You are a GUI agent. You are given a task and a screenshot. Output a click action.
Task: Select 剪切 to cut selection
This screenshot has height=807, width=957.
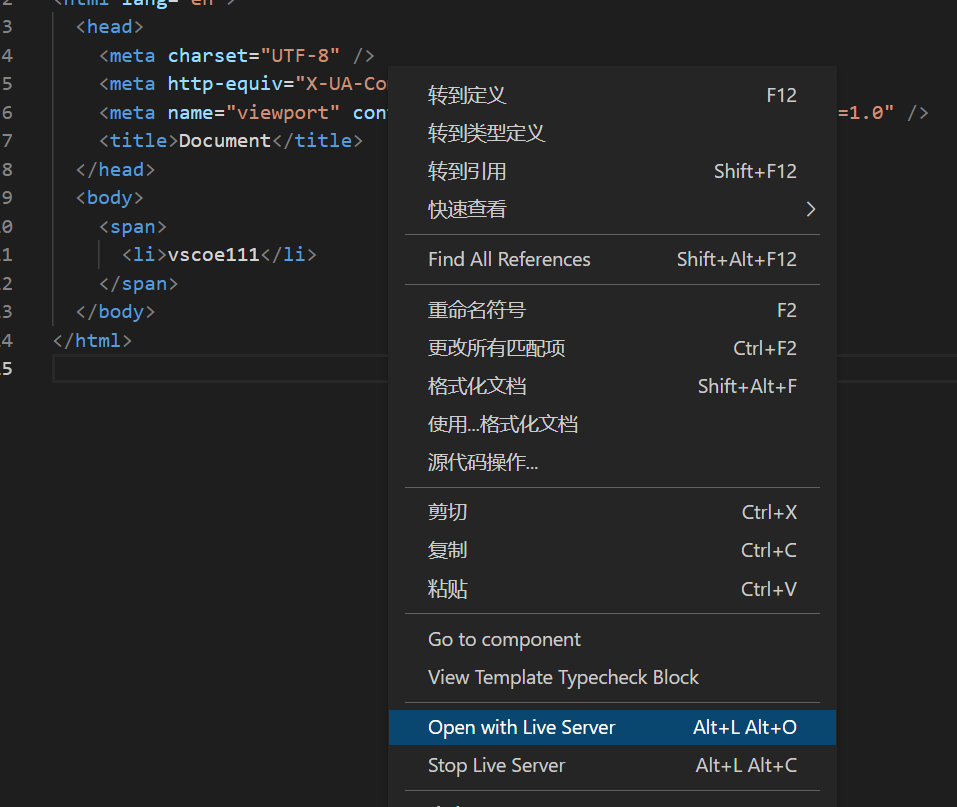click(447, 512)
